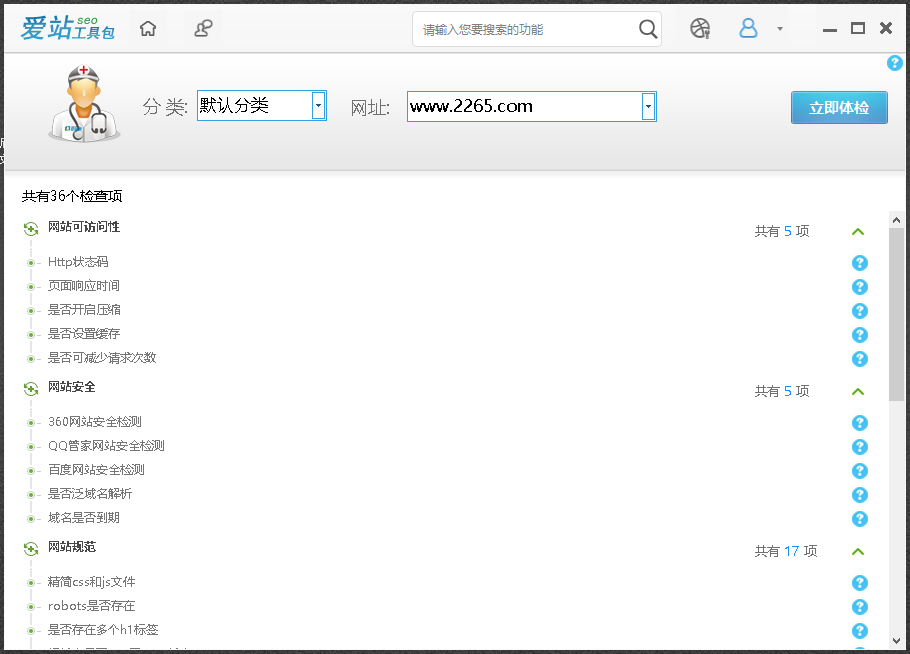Click the globe icon near the profile

click(699, 28)
